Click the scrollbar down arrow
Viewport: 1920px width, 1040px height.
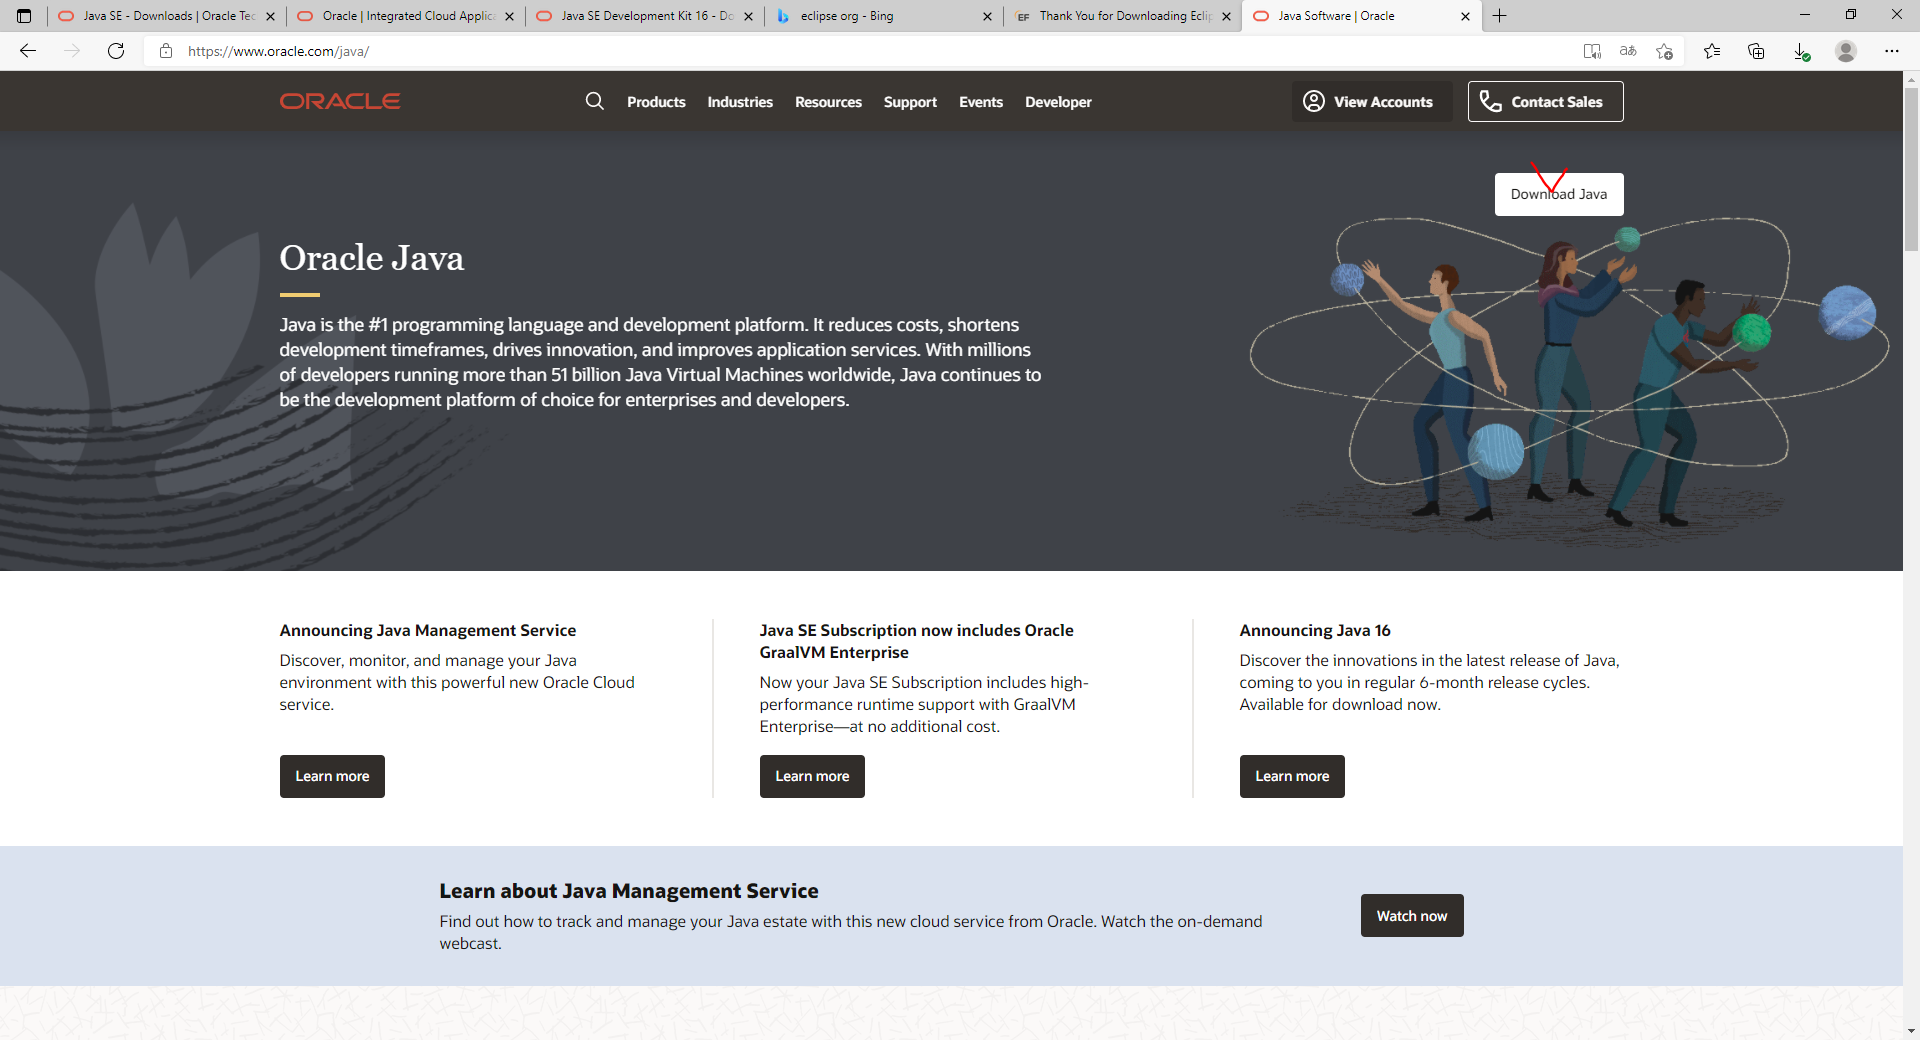click(1911, 1030)
